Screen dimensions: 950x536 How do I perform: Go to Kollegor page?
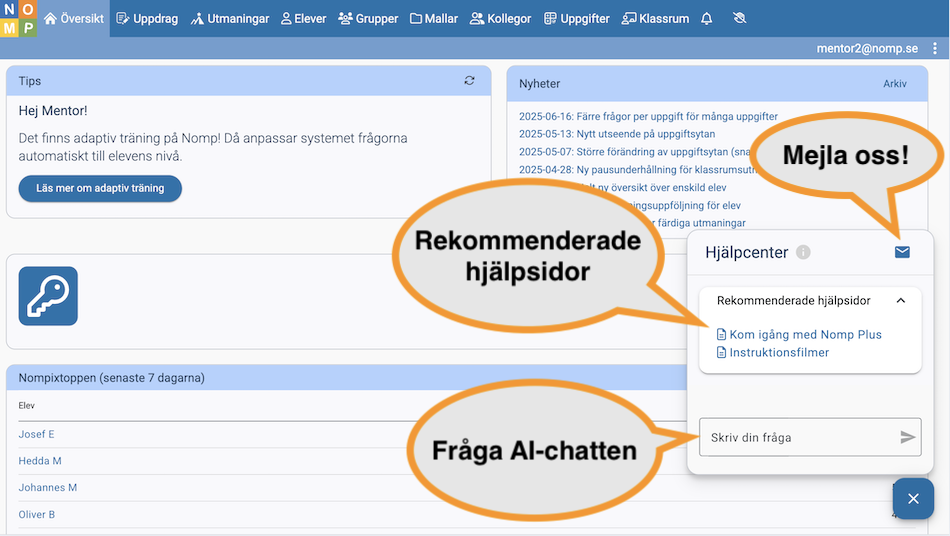pos(500,19)
